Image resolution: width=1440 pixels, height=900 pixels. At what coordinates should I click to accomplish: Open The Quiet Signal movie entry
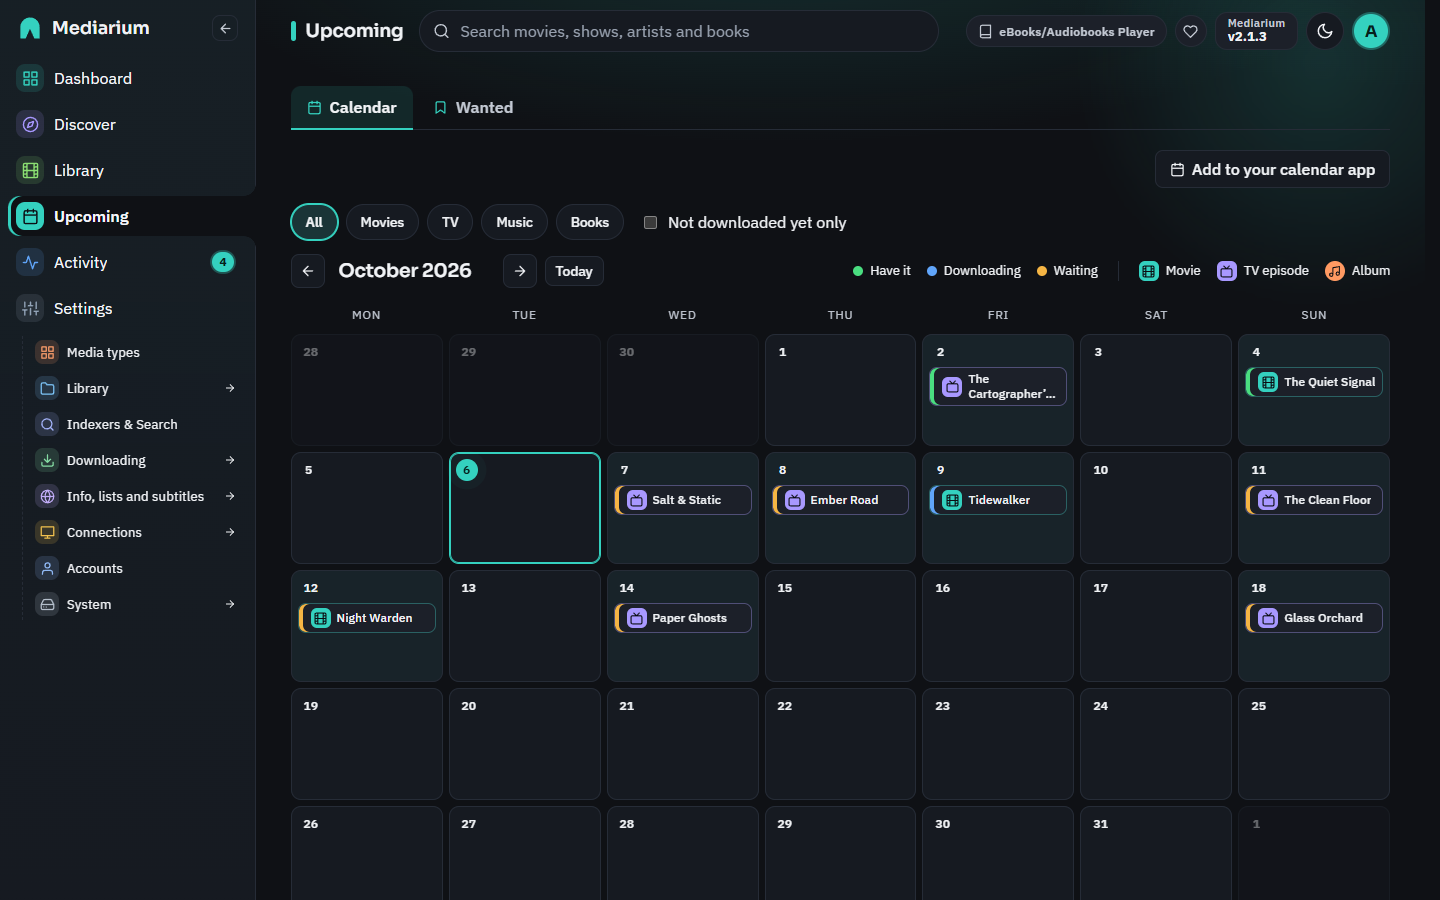(1314, 382)
